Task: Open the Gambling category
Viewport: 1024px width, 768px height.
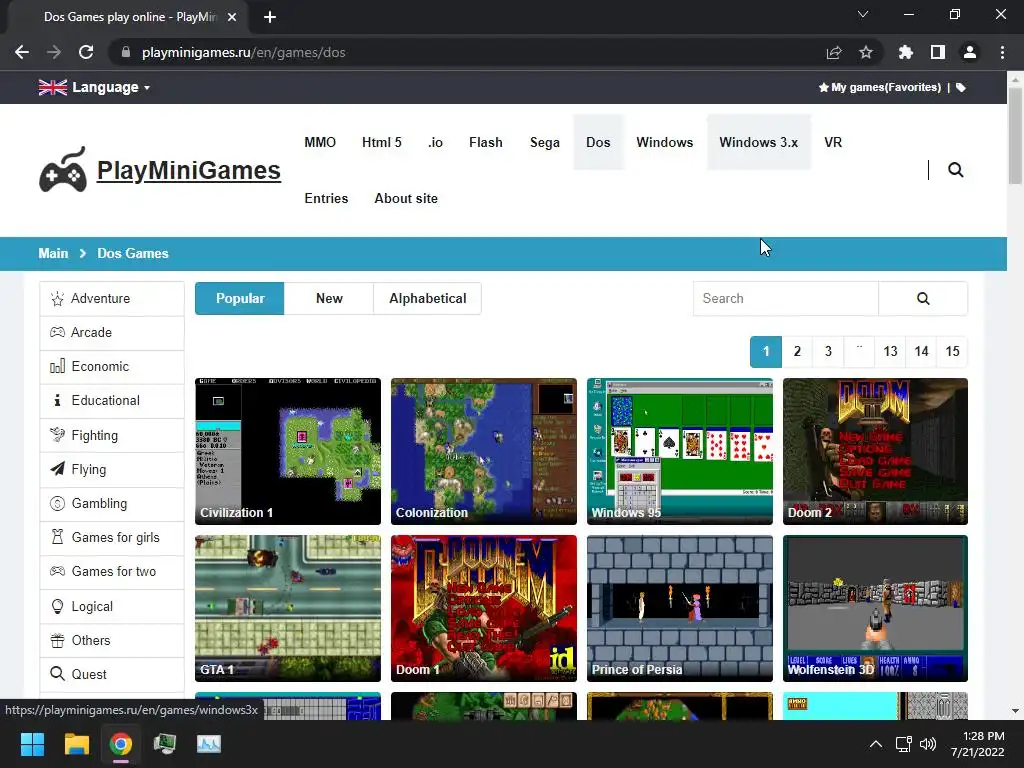Action: coord(112,504)
